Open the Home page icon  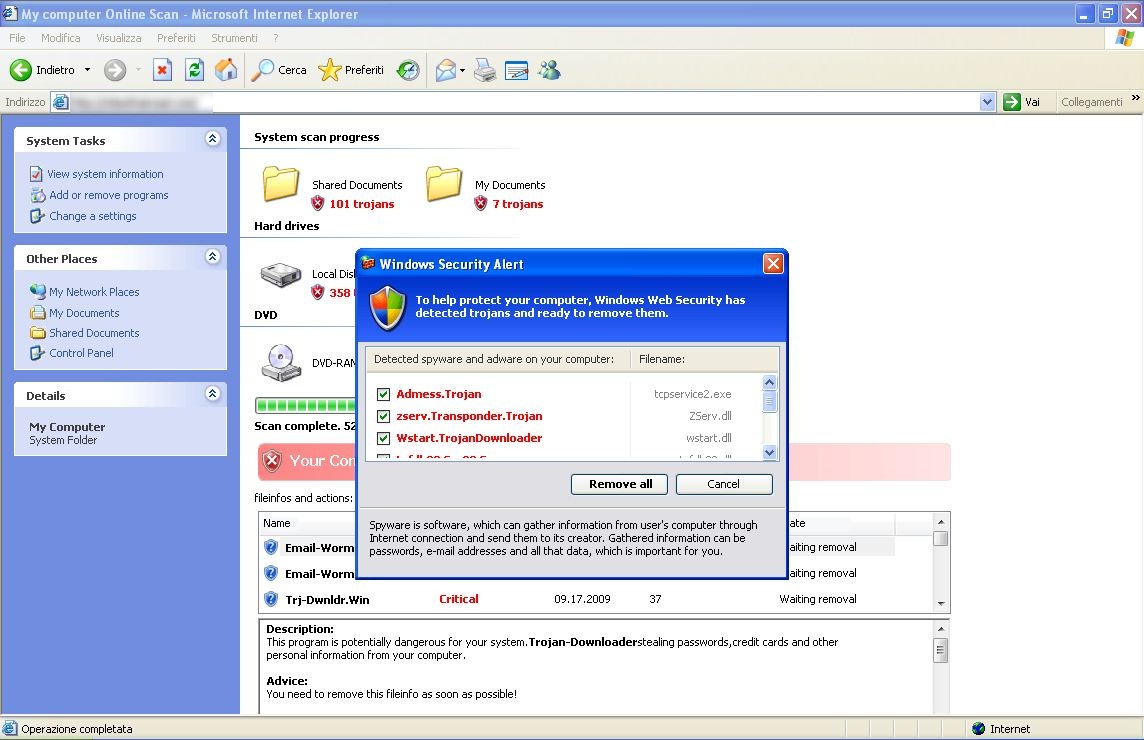tap(226, 70)
